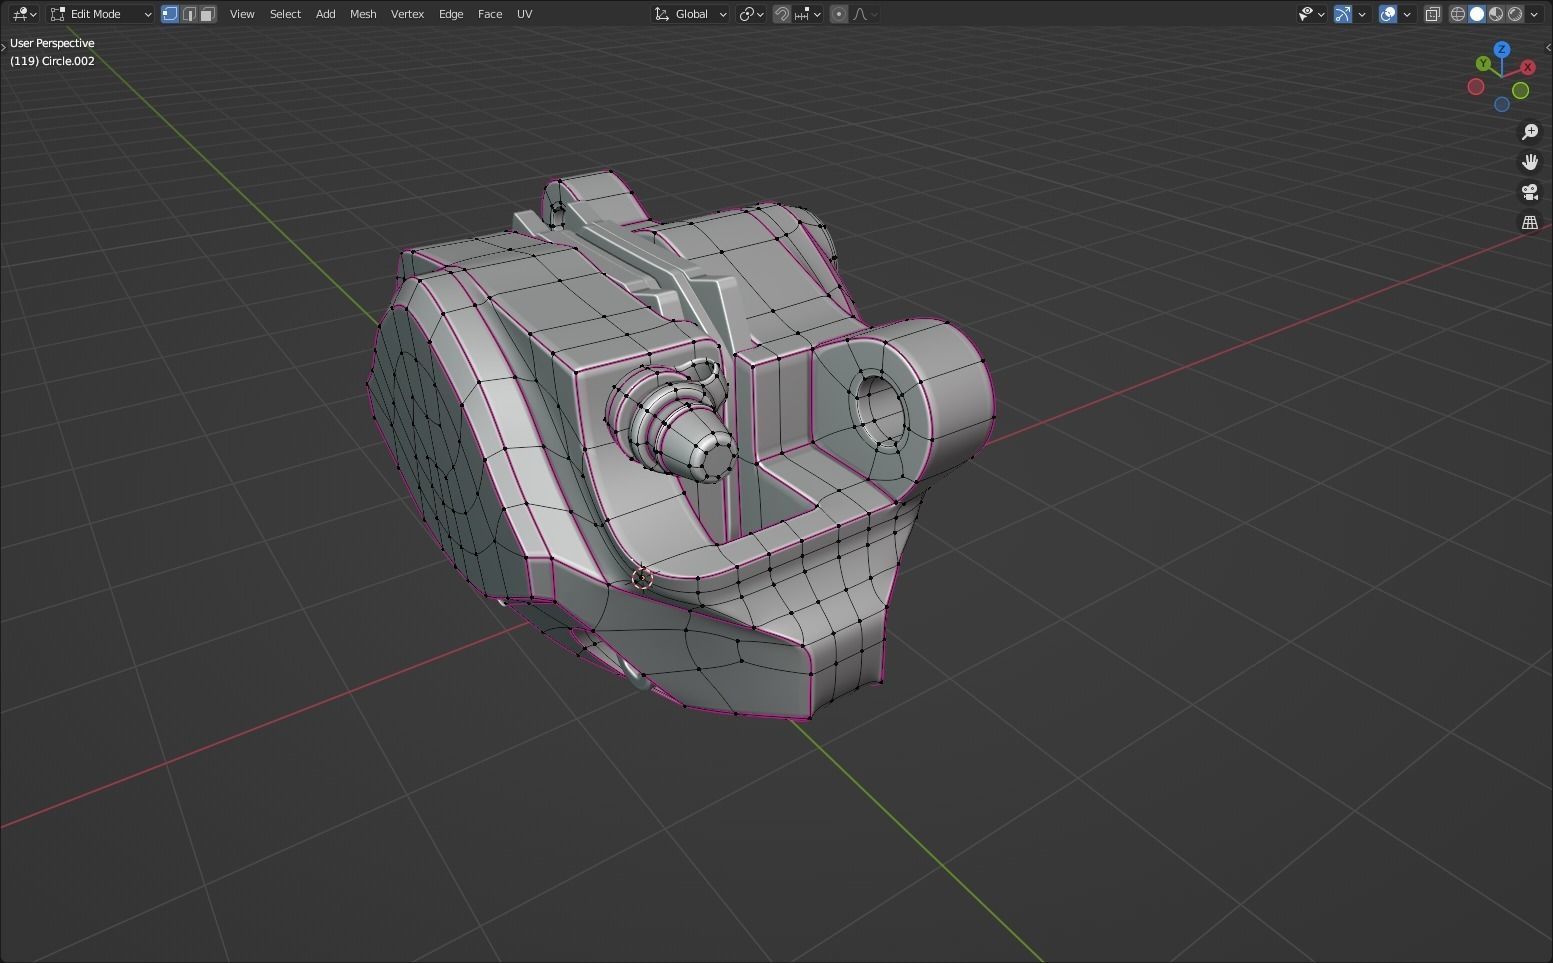Open the View menu
The width and height of the screenshot is (1553, 963).
(242, 14)
